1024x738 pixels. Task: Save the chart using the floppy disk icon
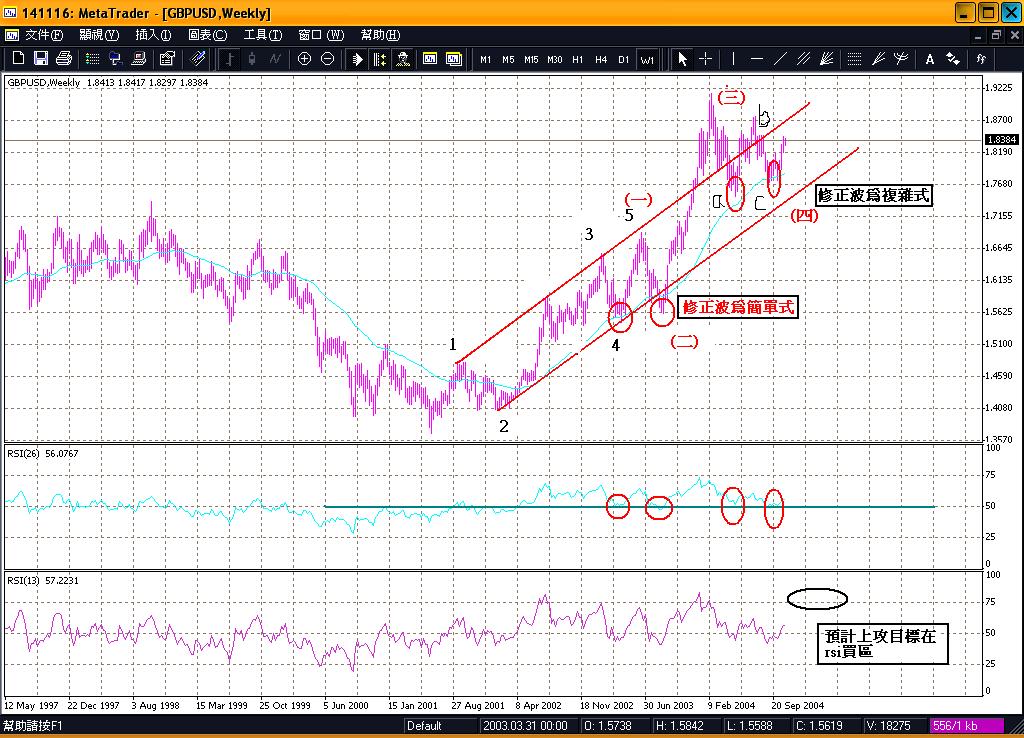pos(40,59)
